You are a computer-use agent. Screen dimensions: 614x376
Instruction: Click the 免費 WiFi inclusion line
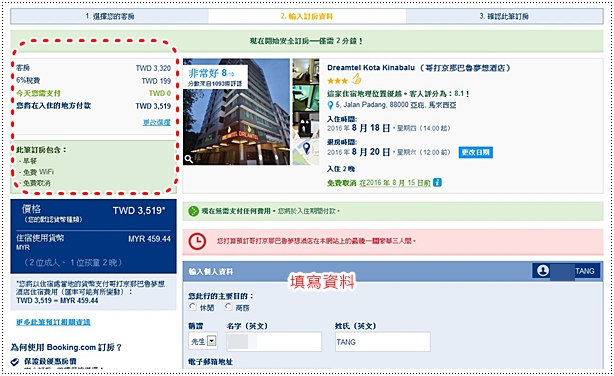36,172
